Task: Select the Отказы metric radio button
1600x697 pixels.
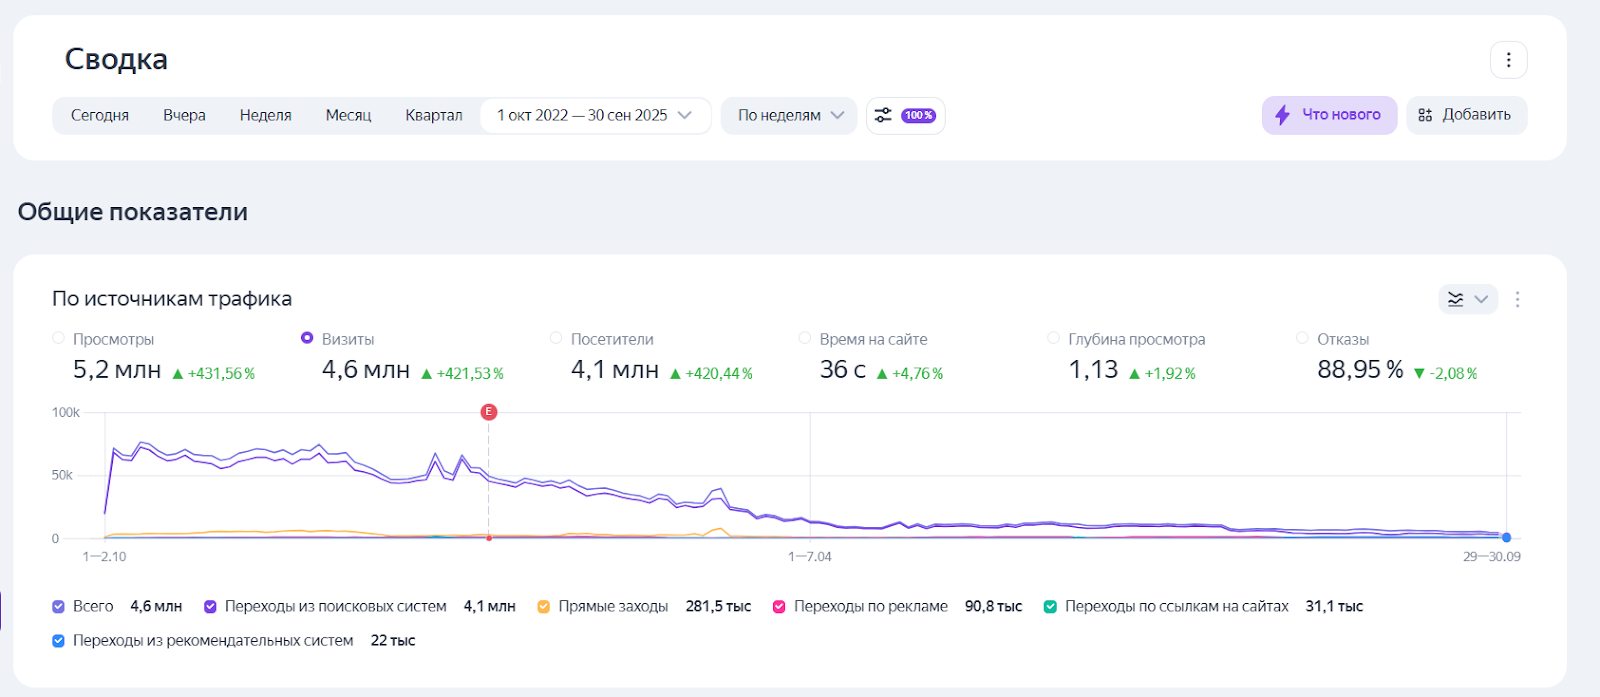Action: tap(1302, 338)
